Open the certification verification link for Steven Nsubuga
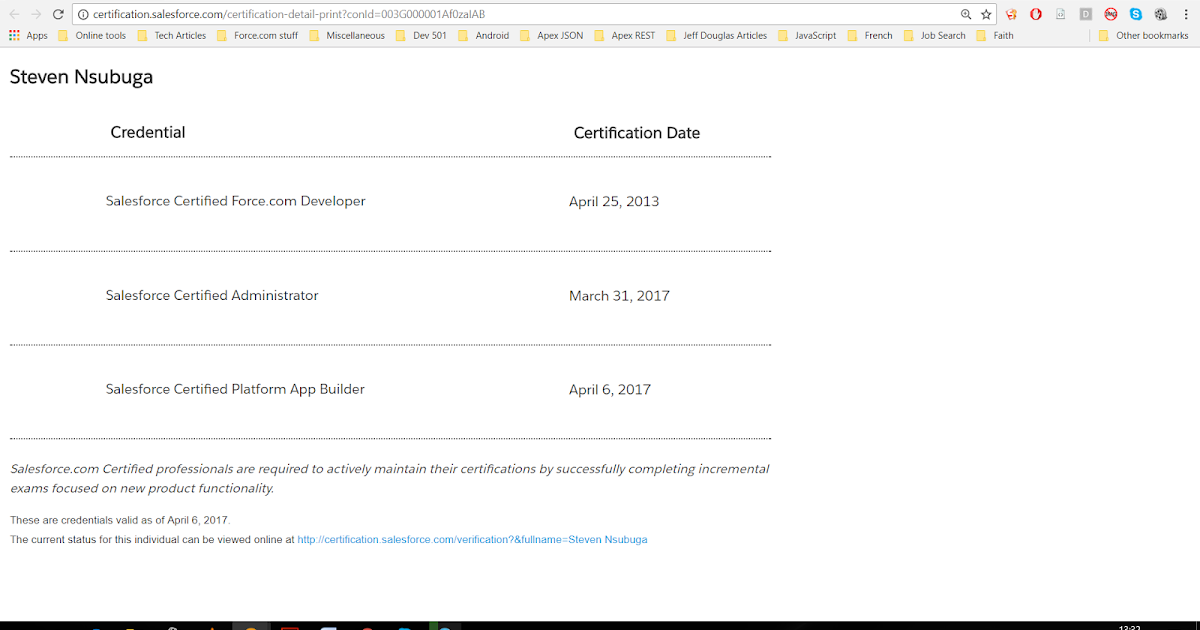This screenshot has width=1200, height=630. point(472,539)
